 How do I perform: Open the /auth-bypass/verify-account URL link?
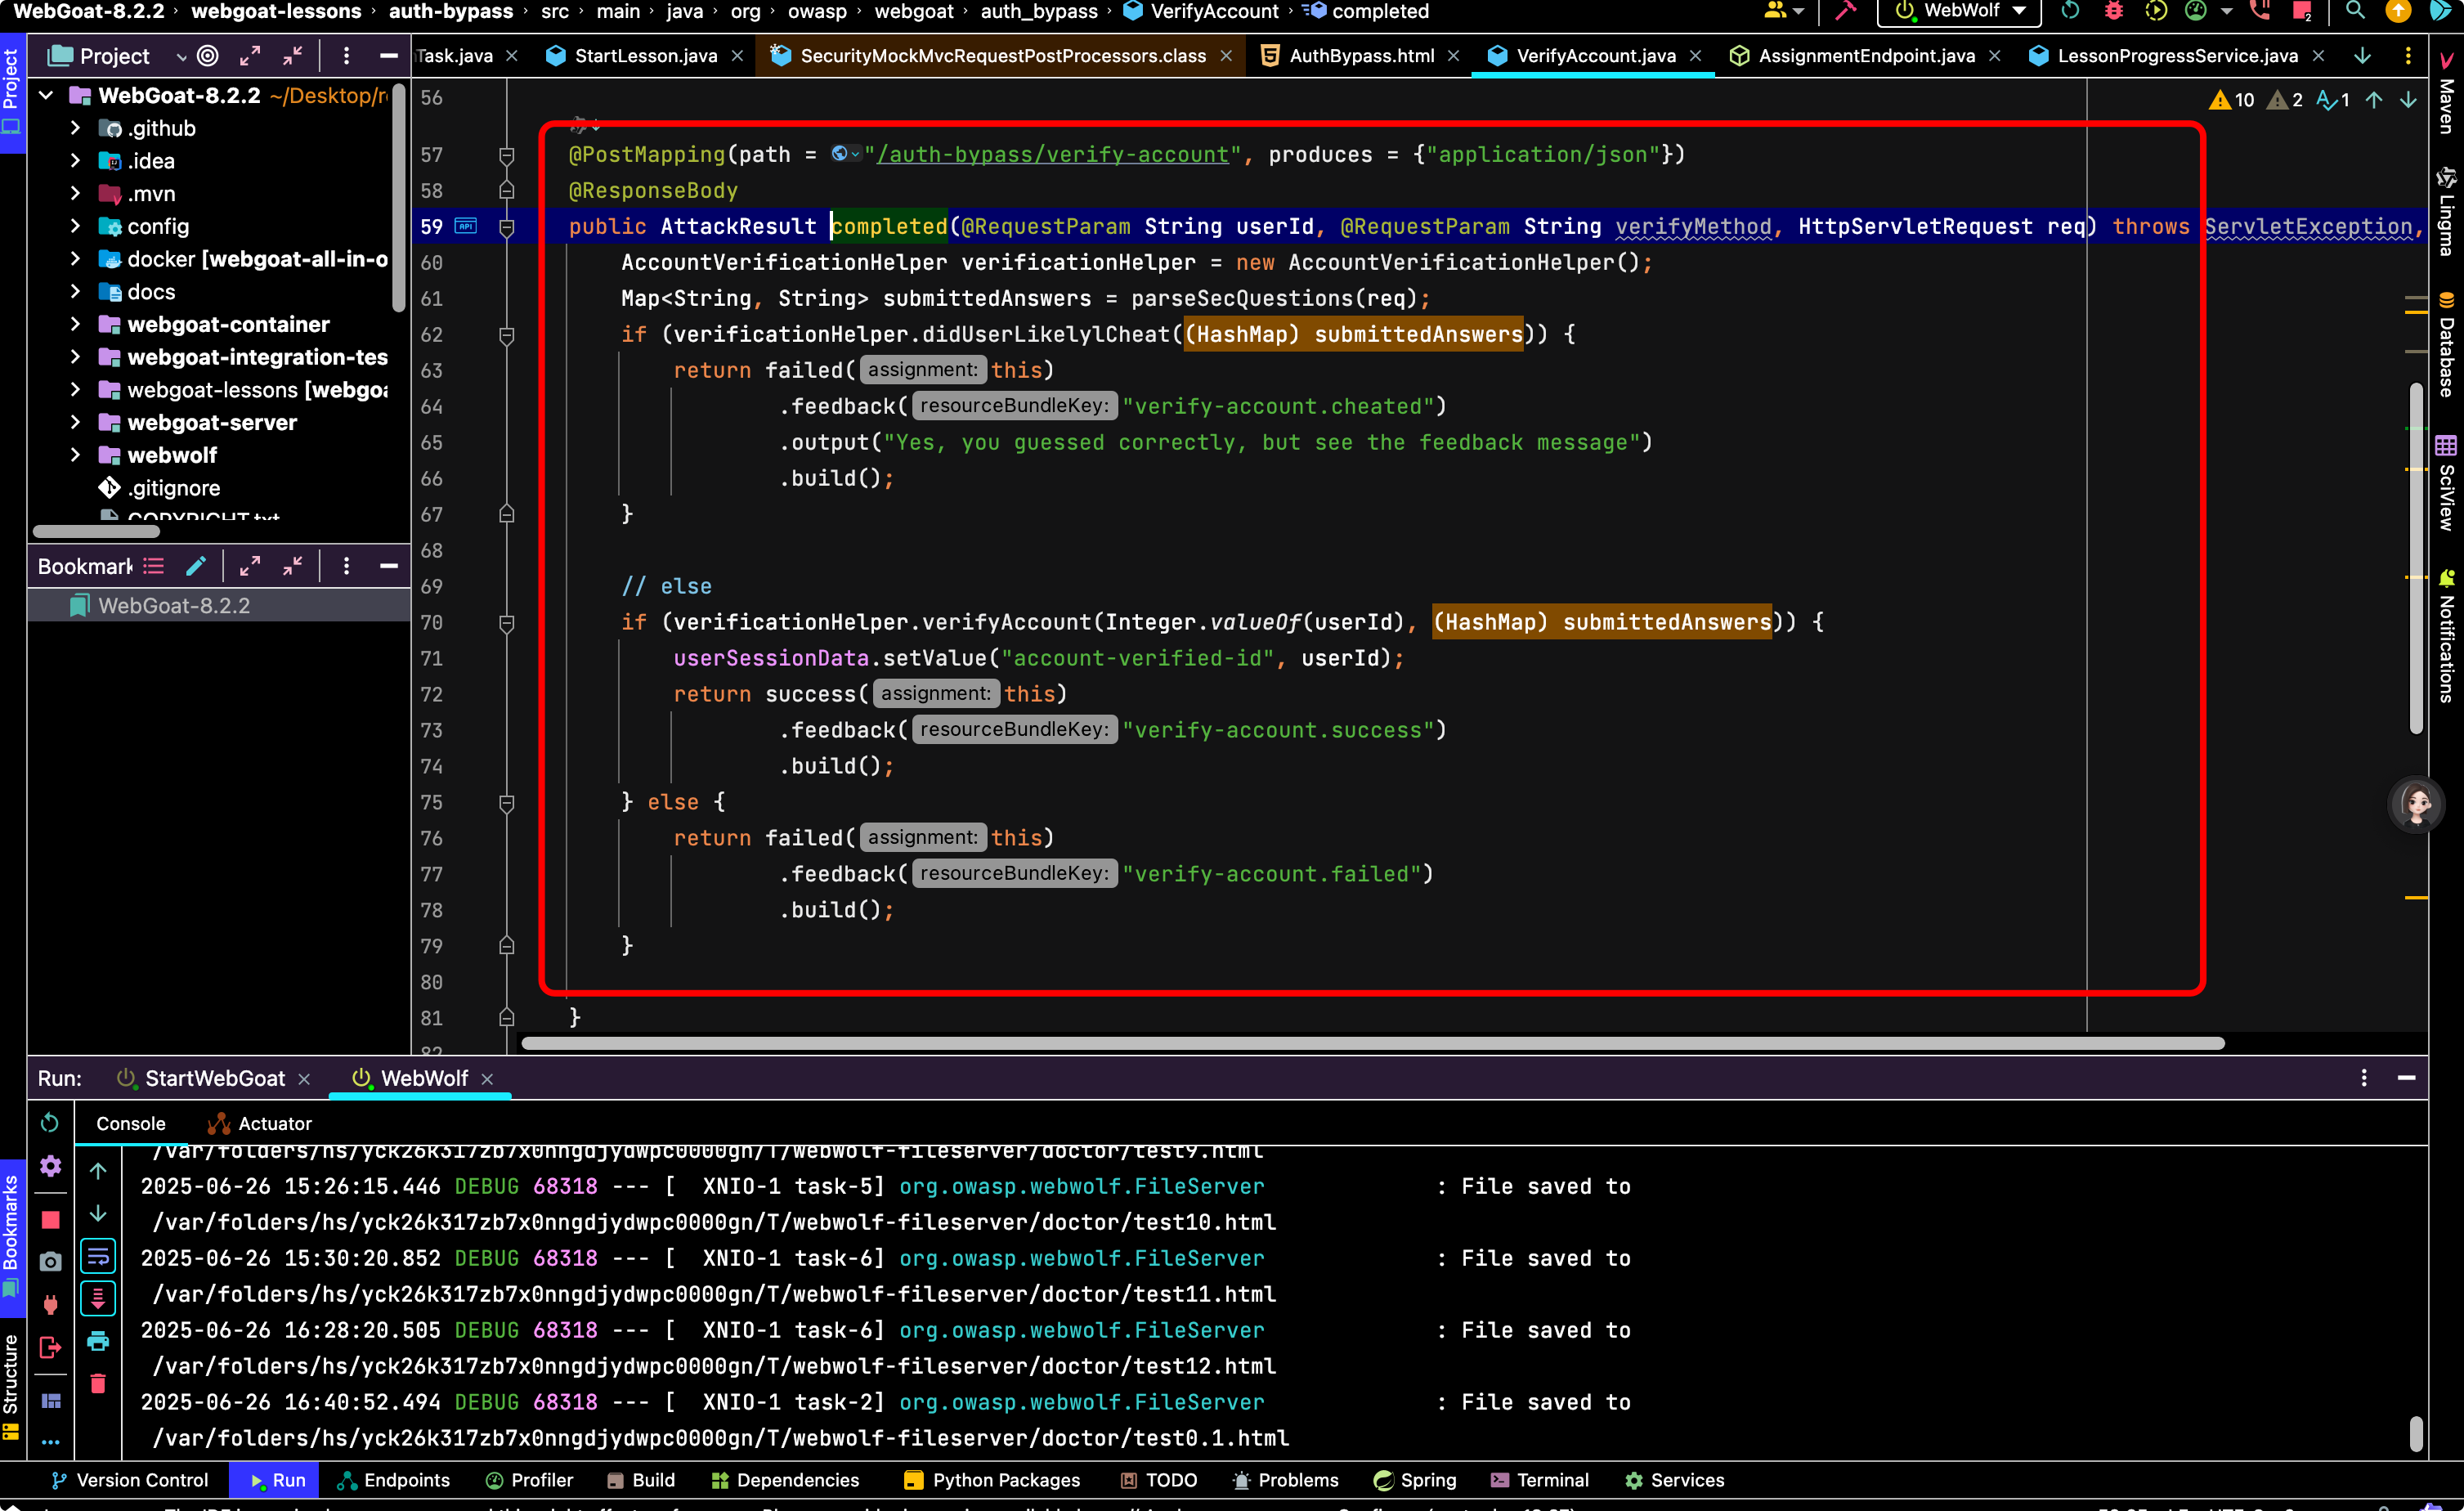[1052, 154]
